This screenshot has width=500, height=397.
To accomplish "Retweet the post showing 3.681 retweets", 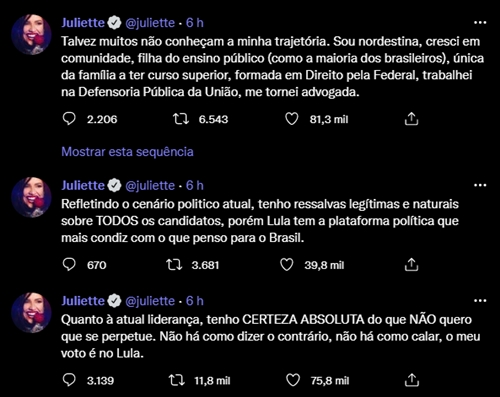I will tap(174, 265).
